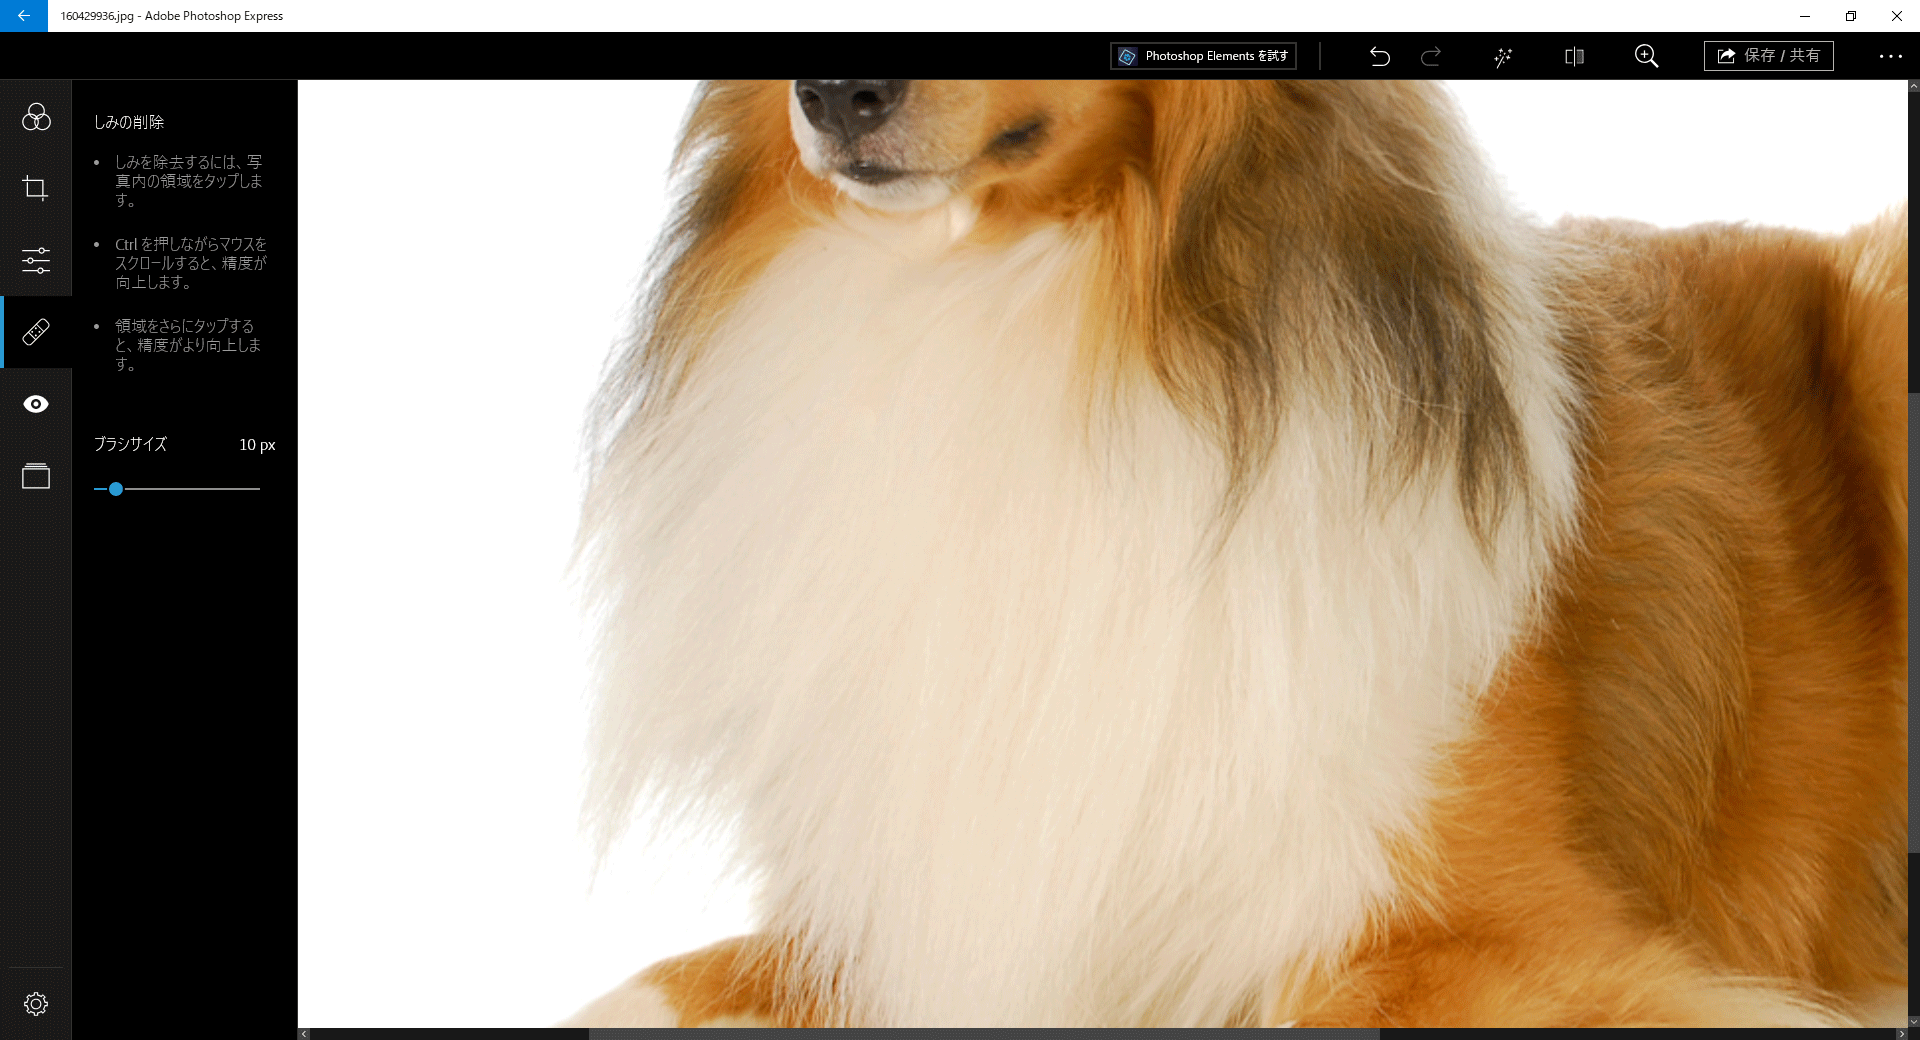Undo the last edit
The height and width of the screenshot is (1040, 1920).
(x=1380, y=56)
